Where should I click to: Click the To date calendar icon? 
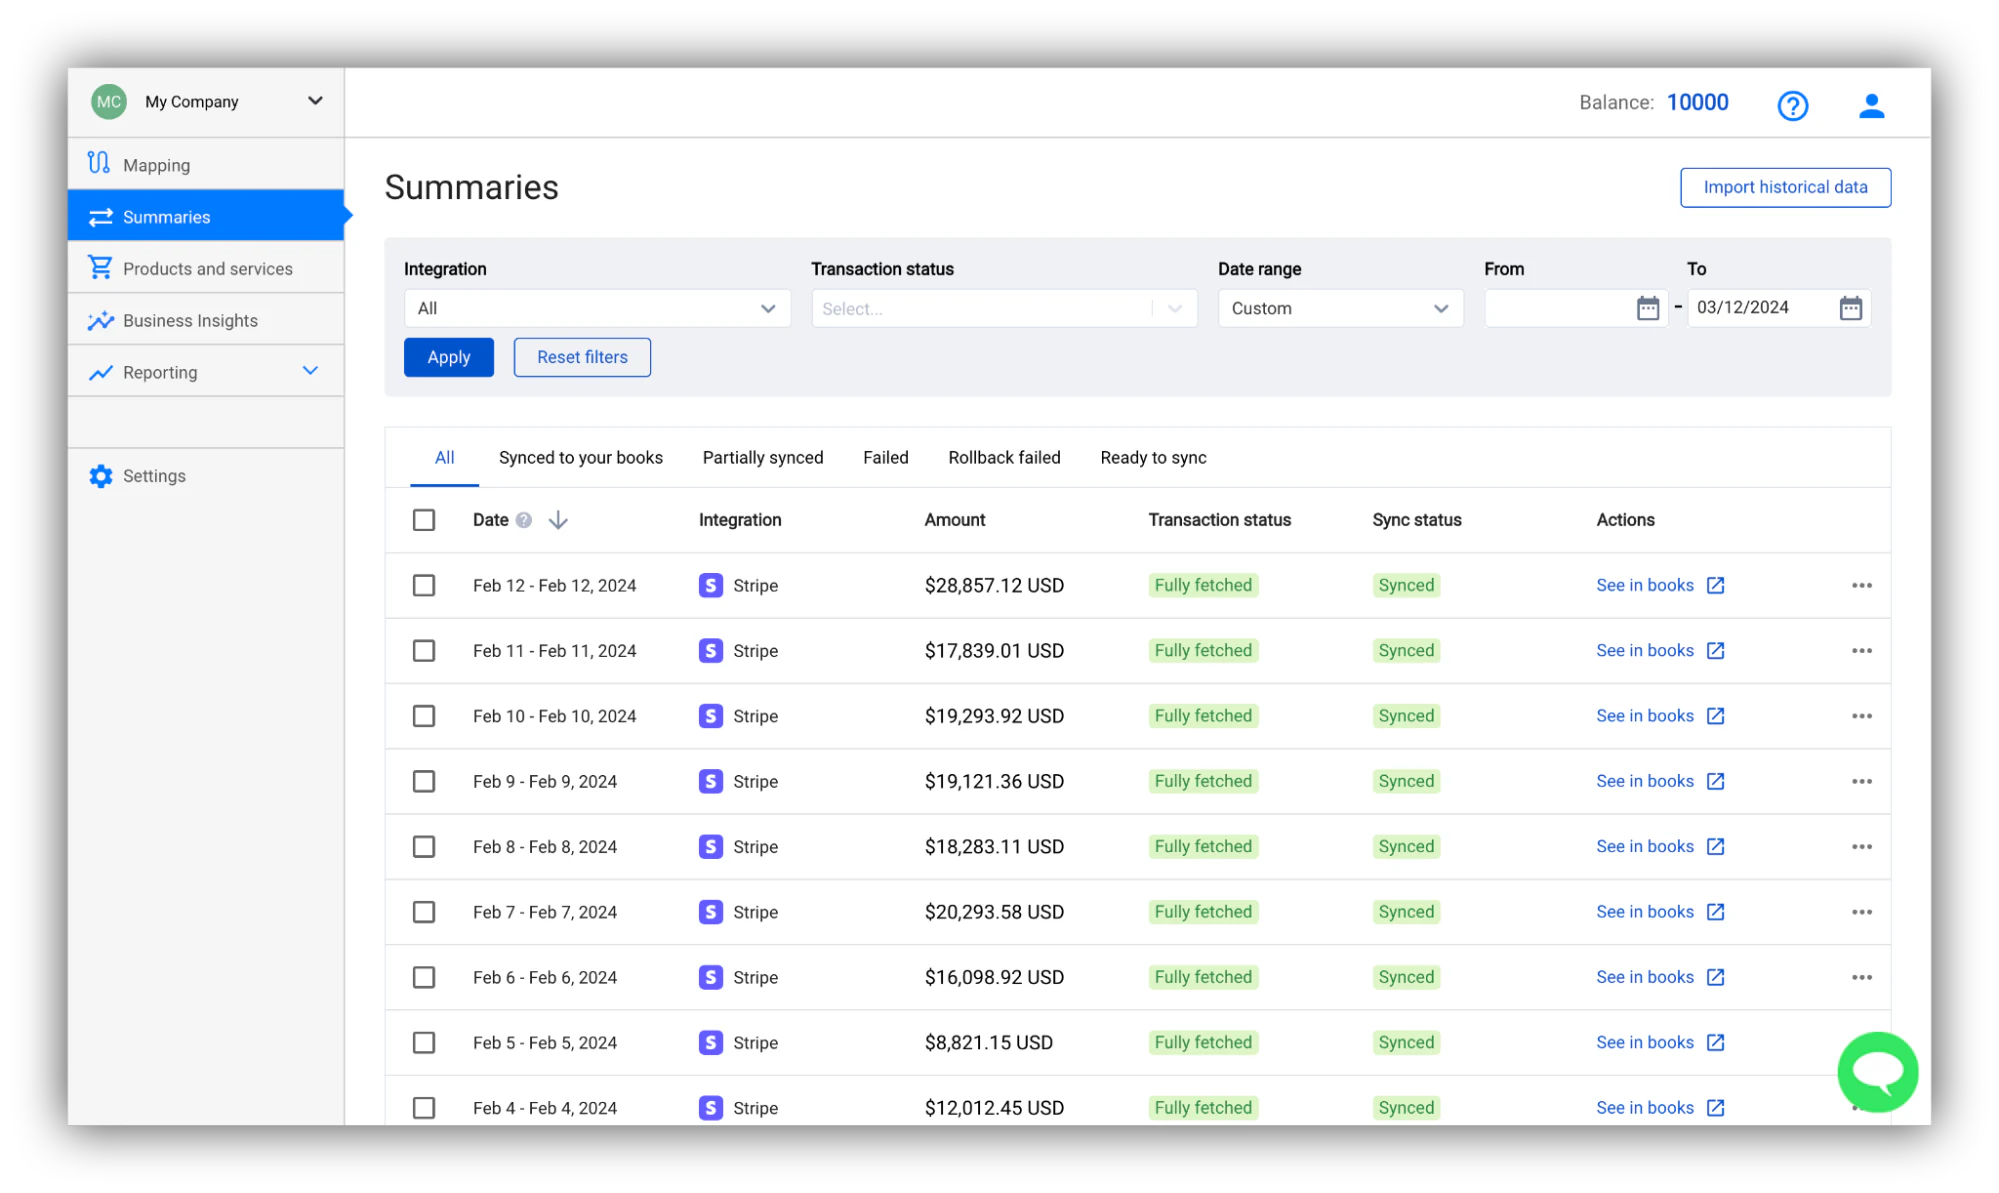(x=1850, y=308)
